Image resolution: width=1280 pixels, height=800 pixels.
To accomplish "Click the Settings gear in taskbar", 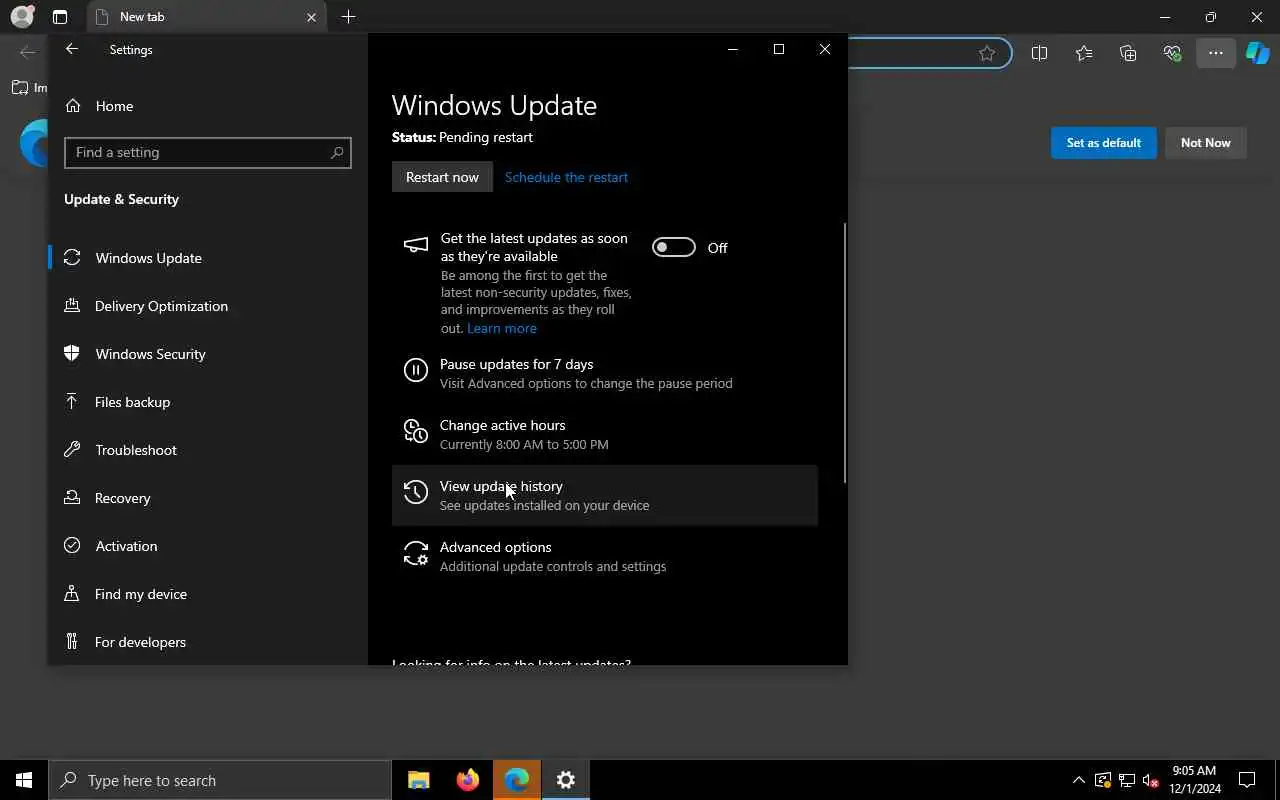I will pyautogui.click(x=565, y=780).
